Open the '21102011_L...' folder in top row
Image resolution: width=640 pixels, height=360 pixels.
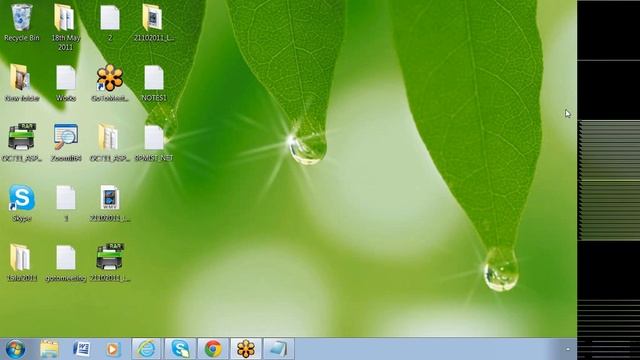pos(153,22)
